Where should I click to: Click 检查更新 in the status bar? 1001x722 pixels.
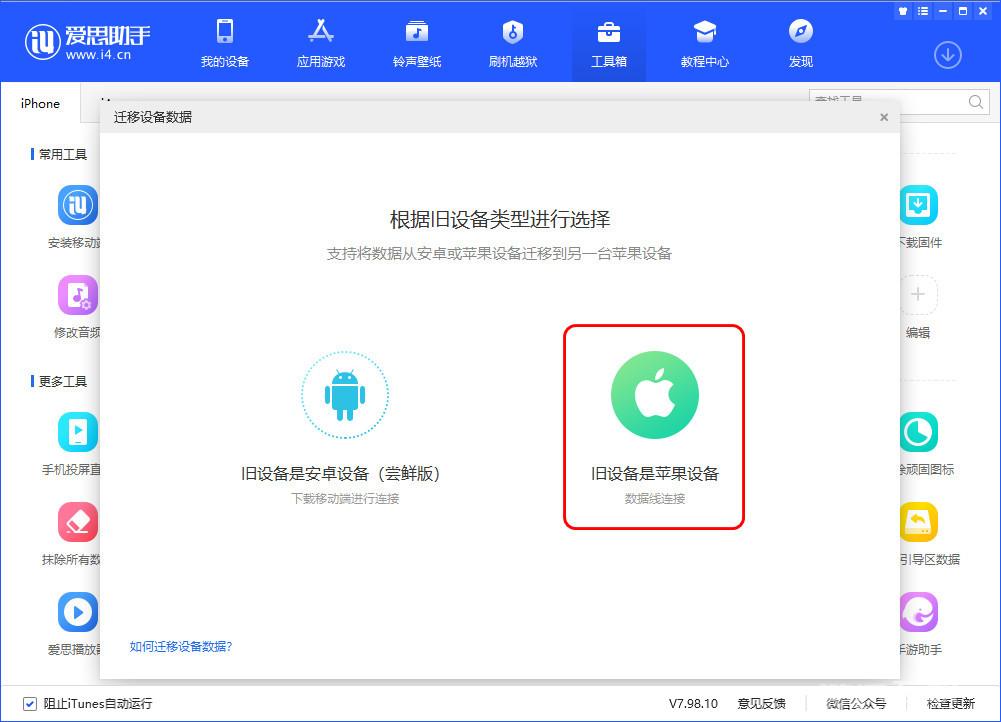pyautogui.click(x=957, y=704)
